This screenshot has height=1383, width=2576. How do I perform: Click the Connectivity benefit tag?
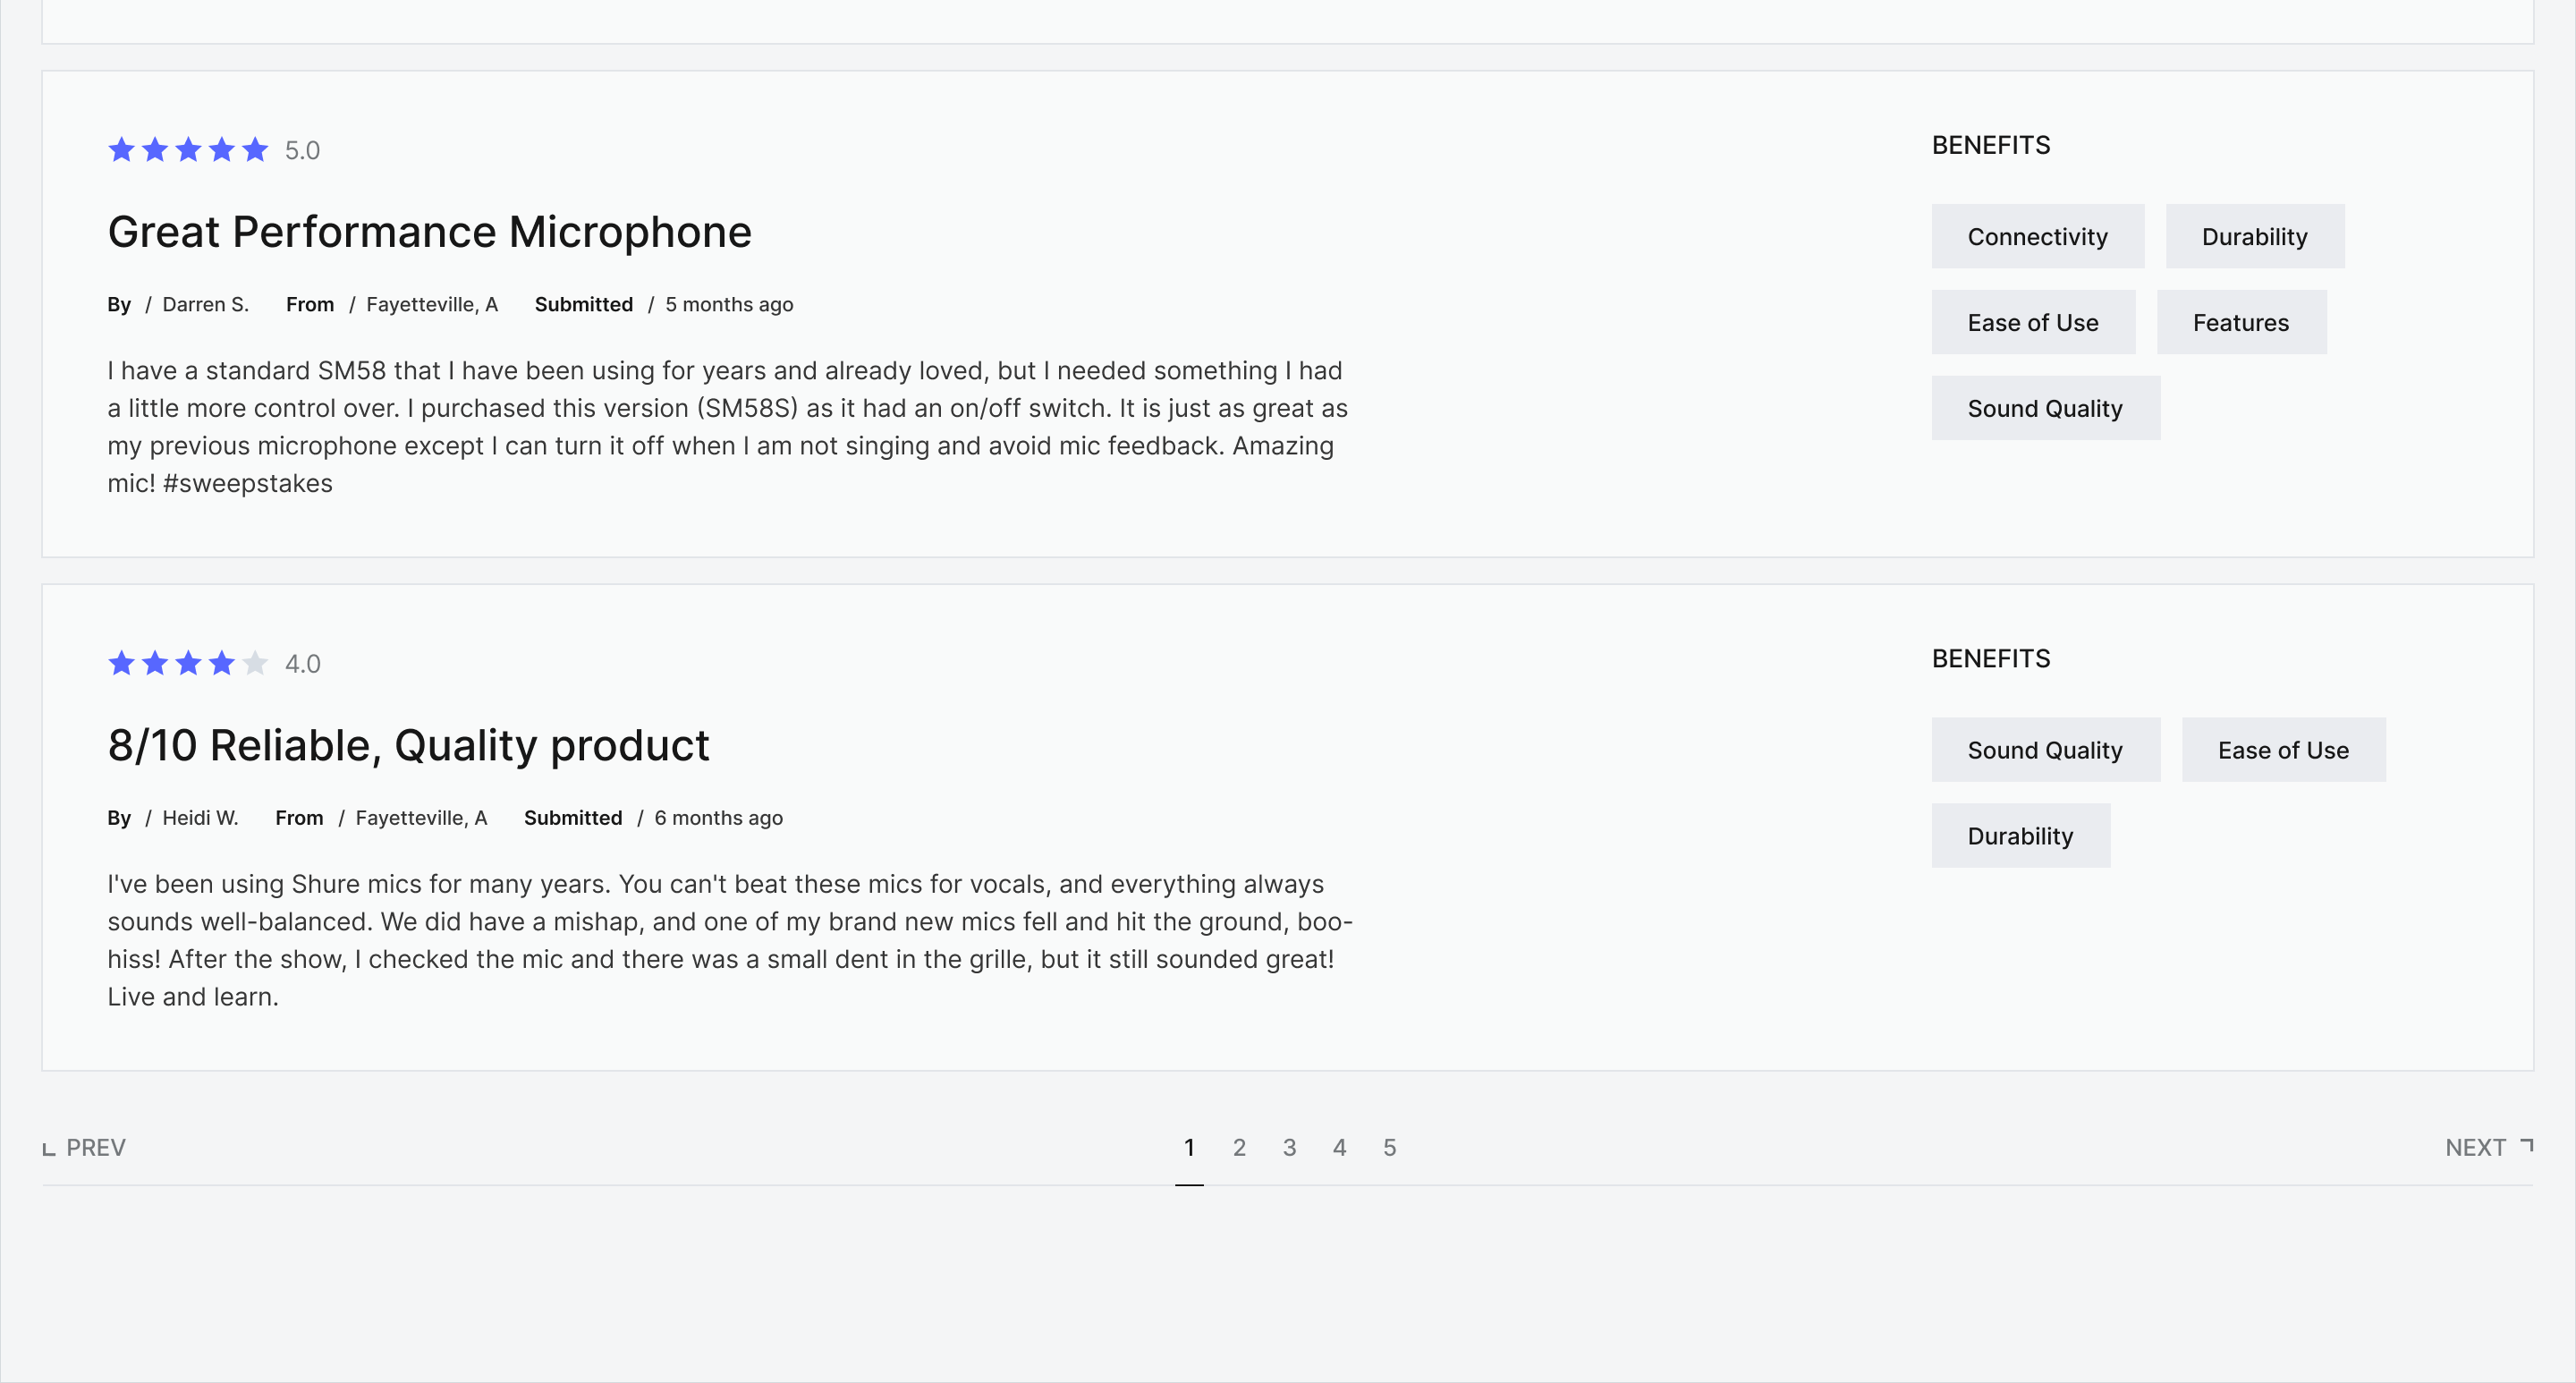[2037, 237]
